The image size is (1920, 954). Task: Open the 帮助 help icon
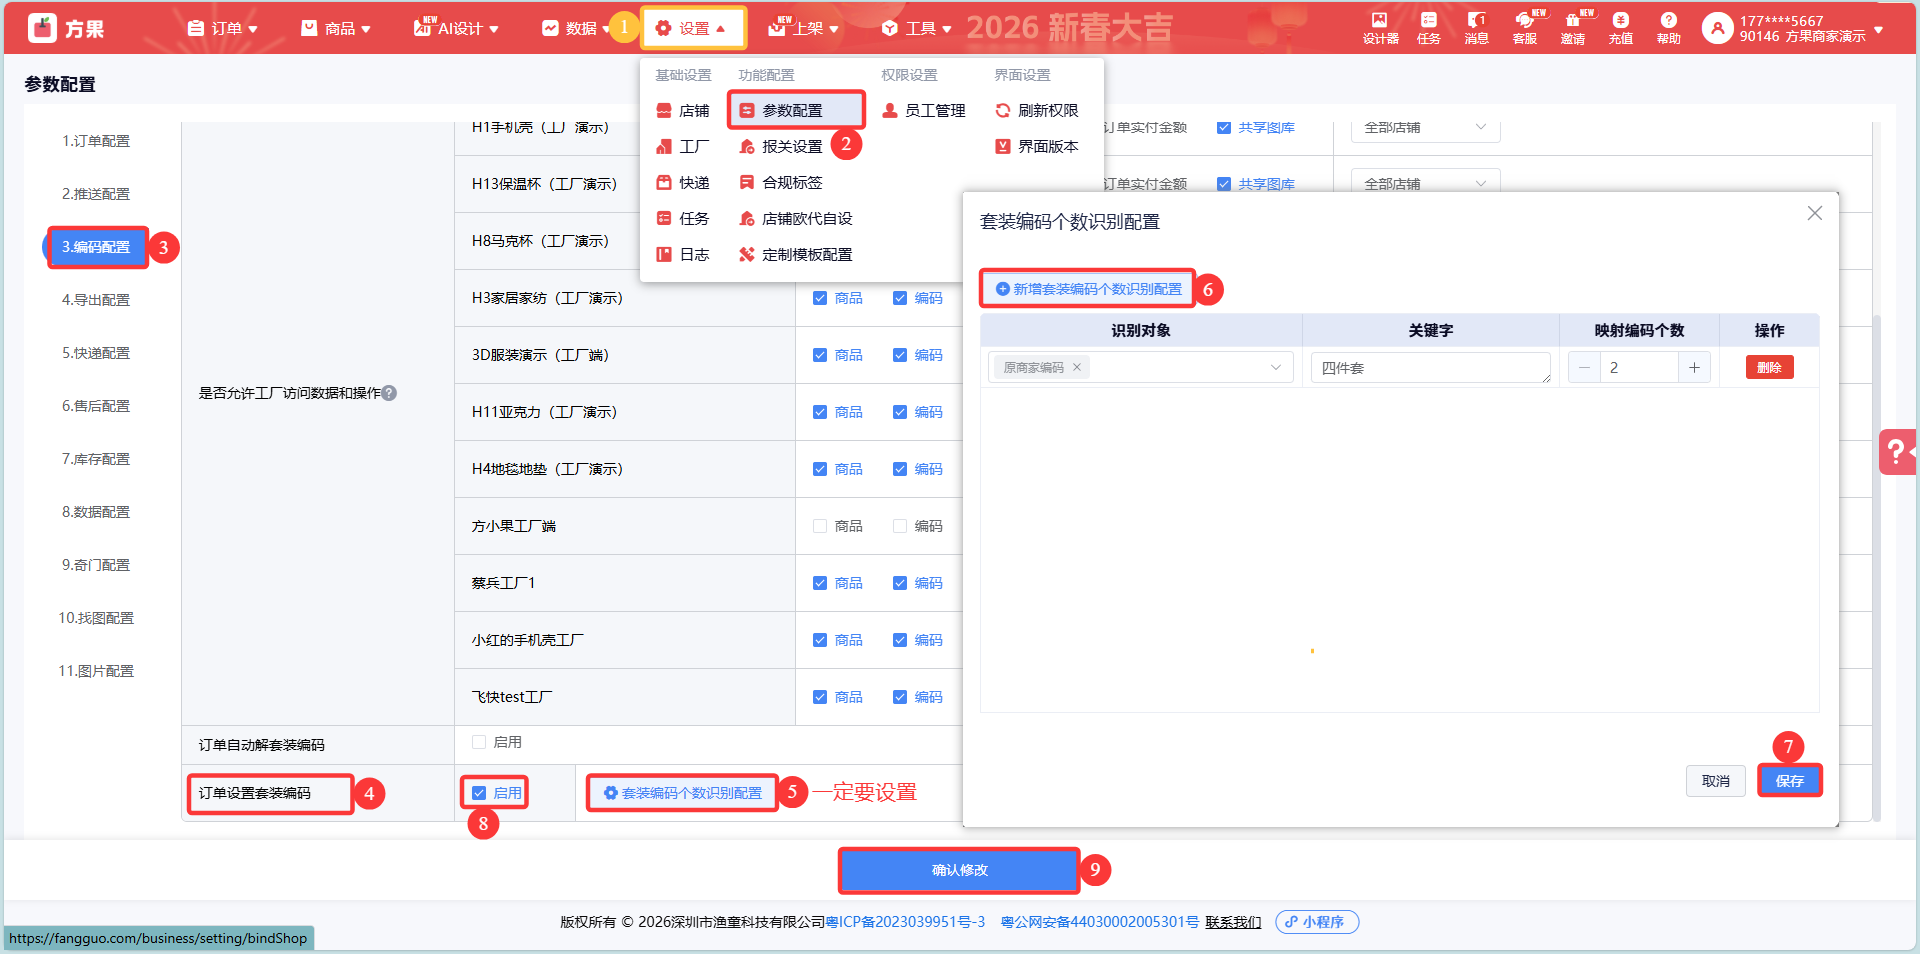(x=1668, y=27)
